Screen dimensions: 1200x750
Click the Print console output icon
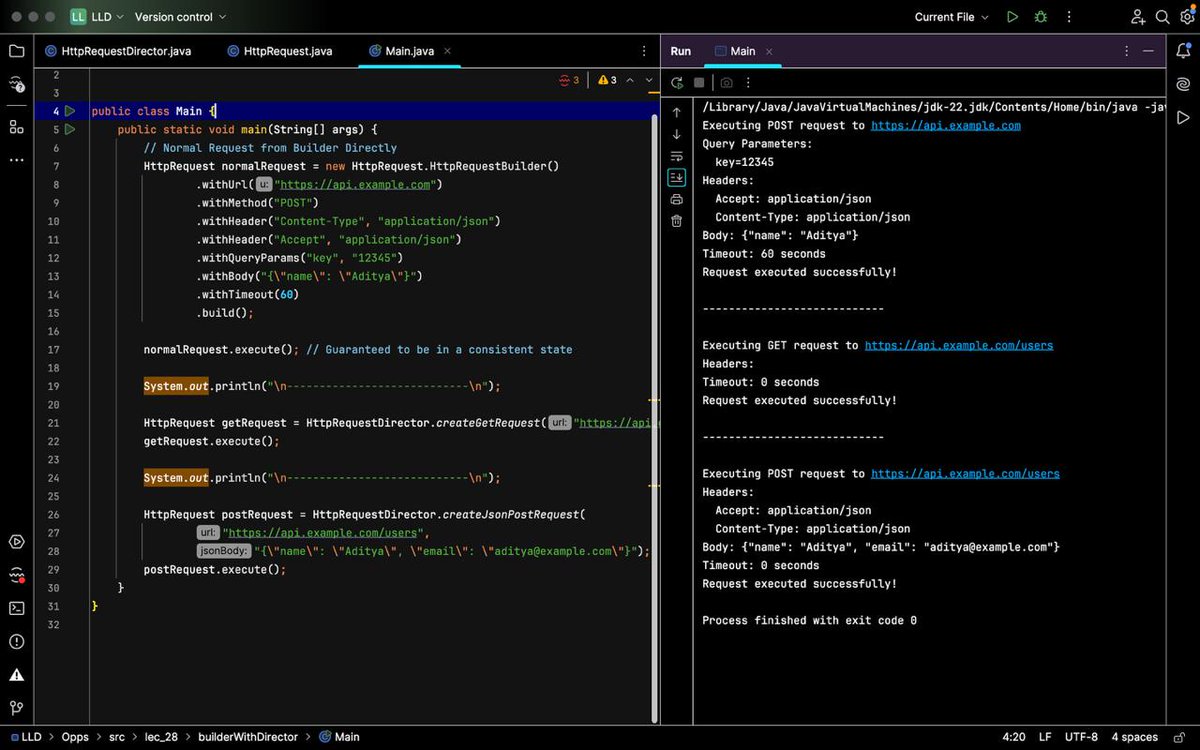[x=677, y=199]
